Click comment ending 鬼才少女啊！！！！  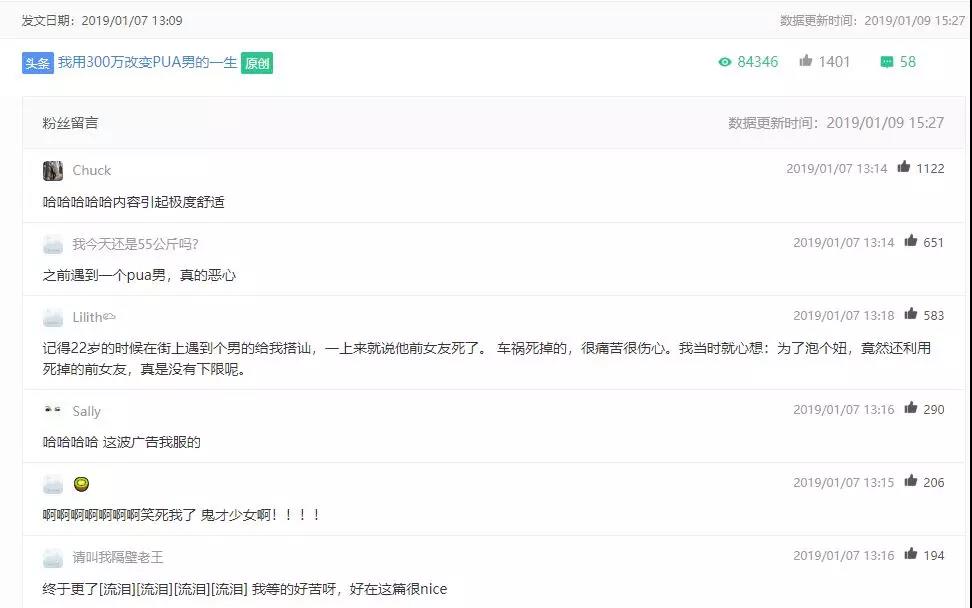pos(182,515)
